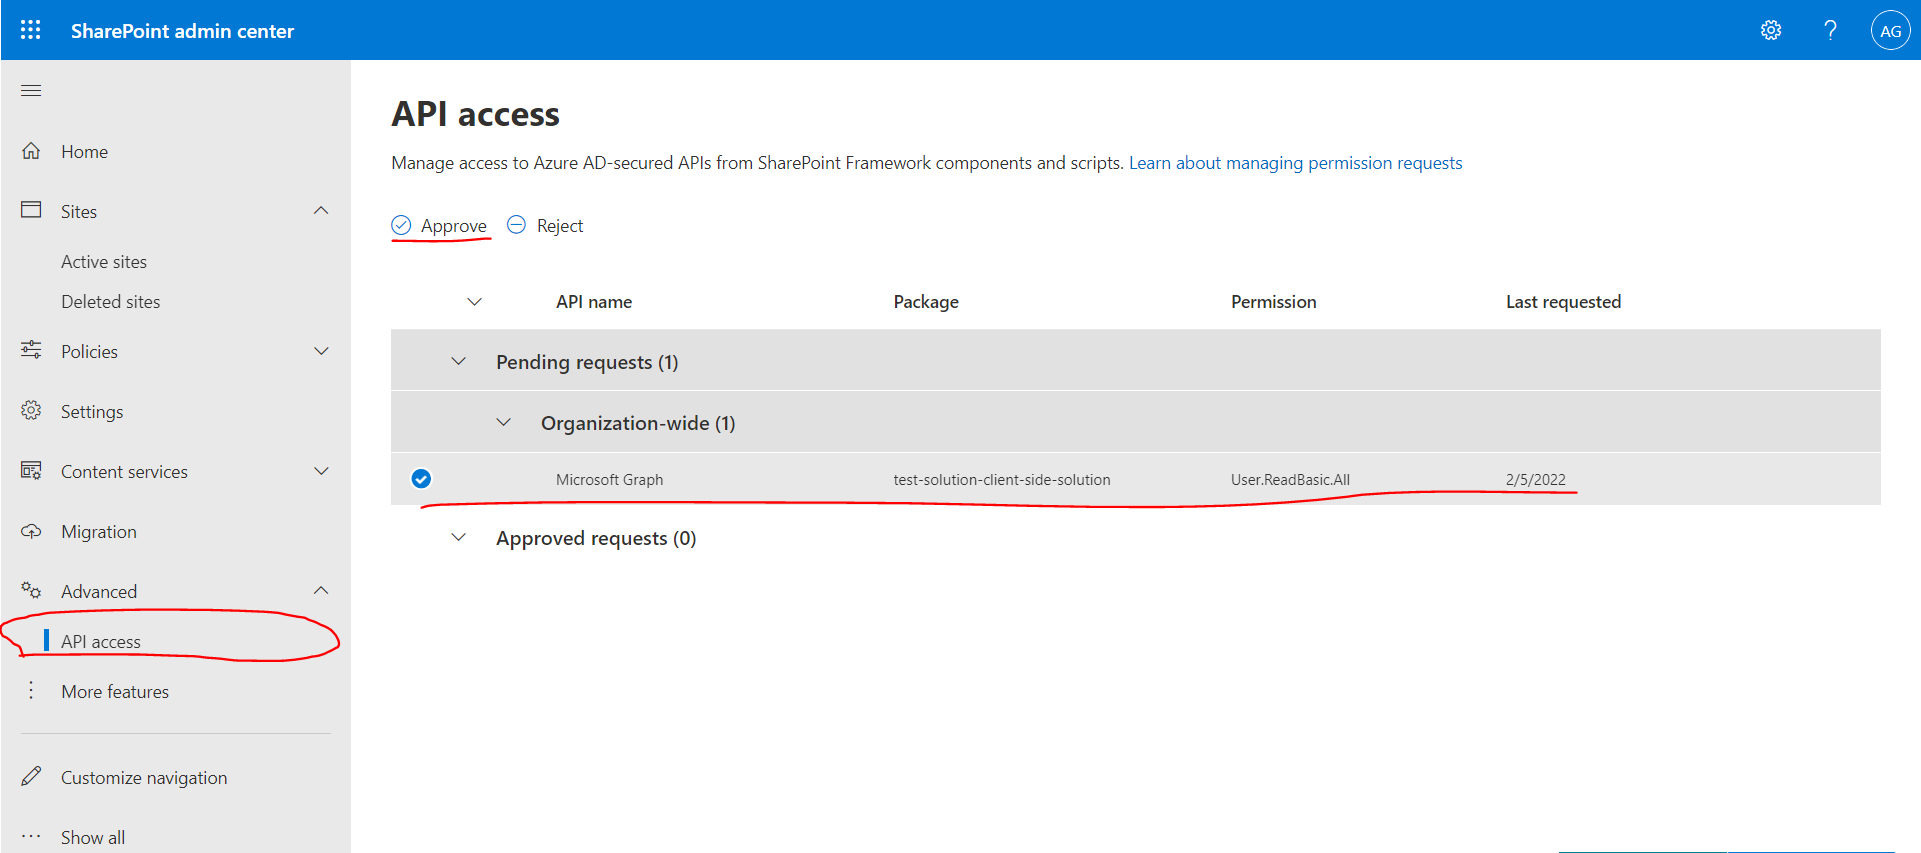Click the Customize navigation pencil icon
1921x853 pixels.
tap(31, 777)
